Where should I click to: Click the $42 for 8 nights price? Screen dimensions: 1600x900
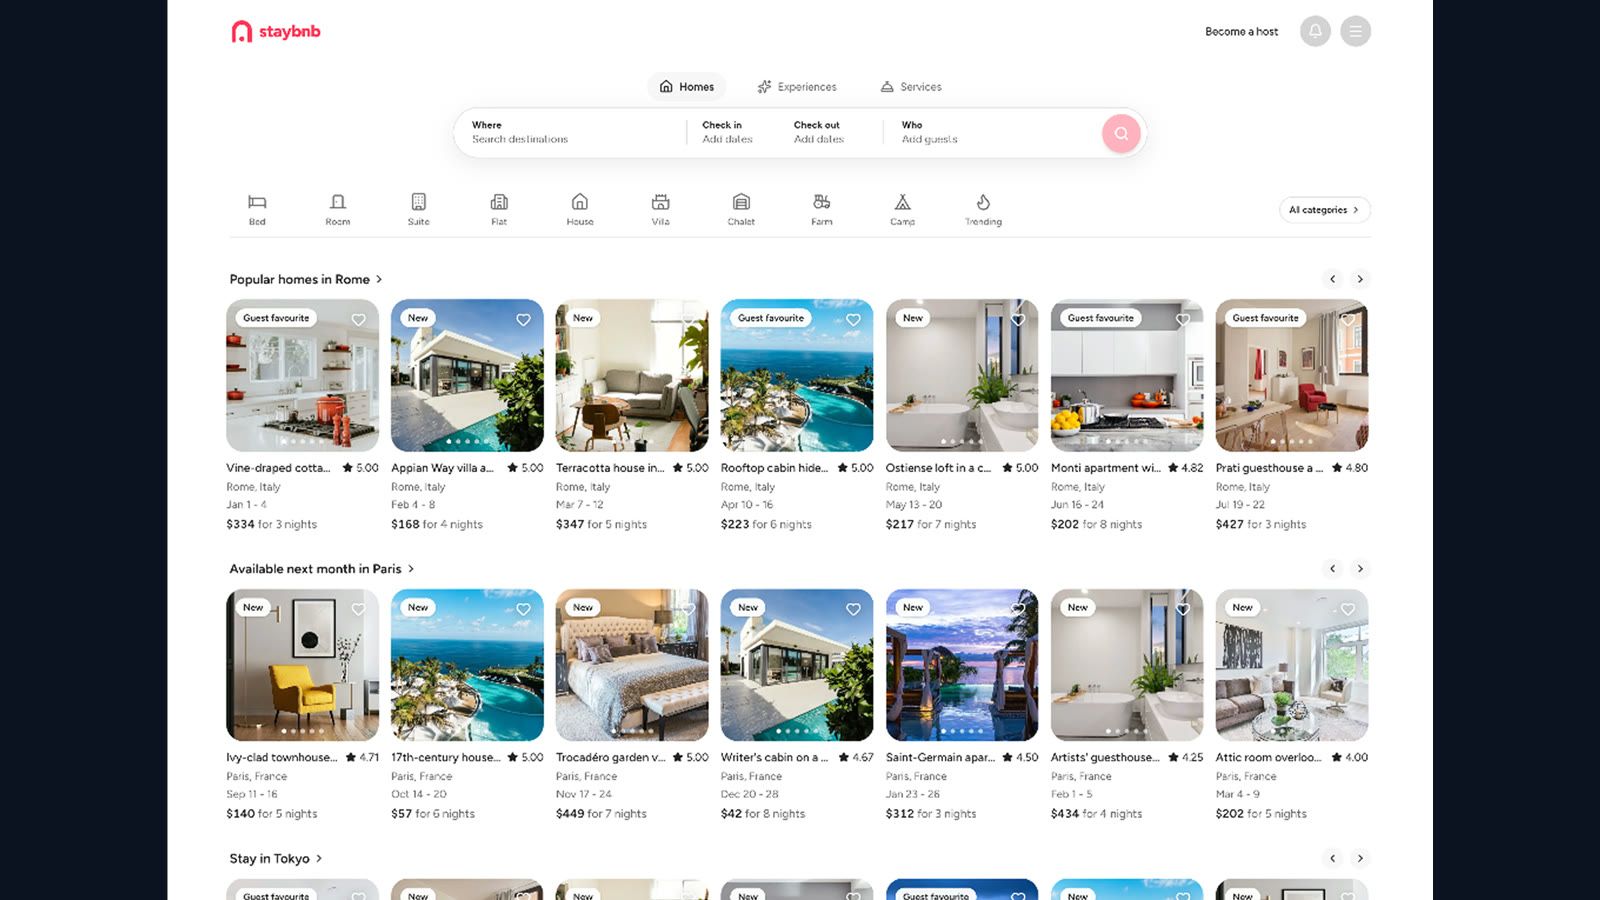point(763,814)
